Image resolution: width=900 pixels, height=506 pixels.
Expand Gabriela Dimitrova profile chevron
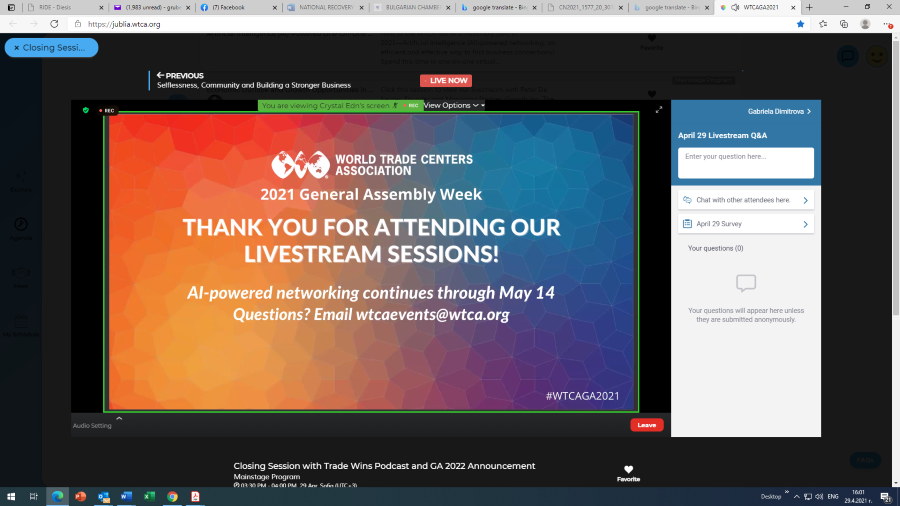(x=809, y=111)
